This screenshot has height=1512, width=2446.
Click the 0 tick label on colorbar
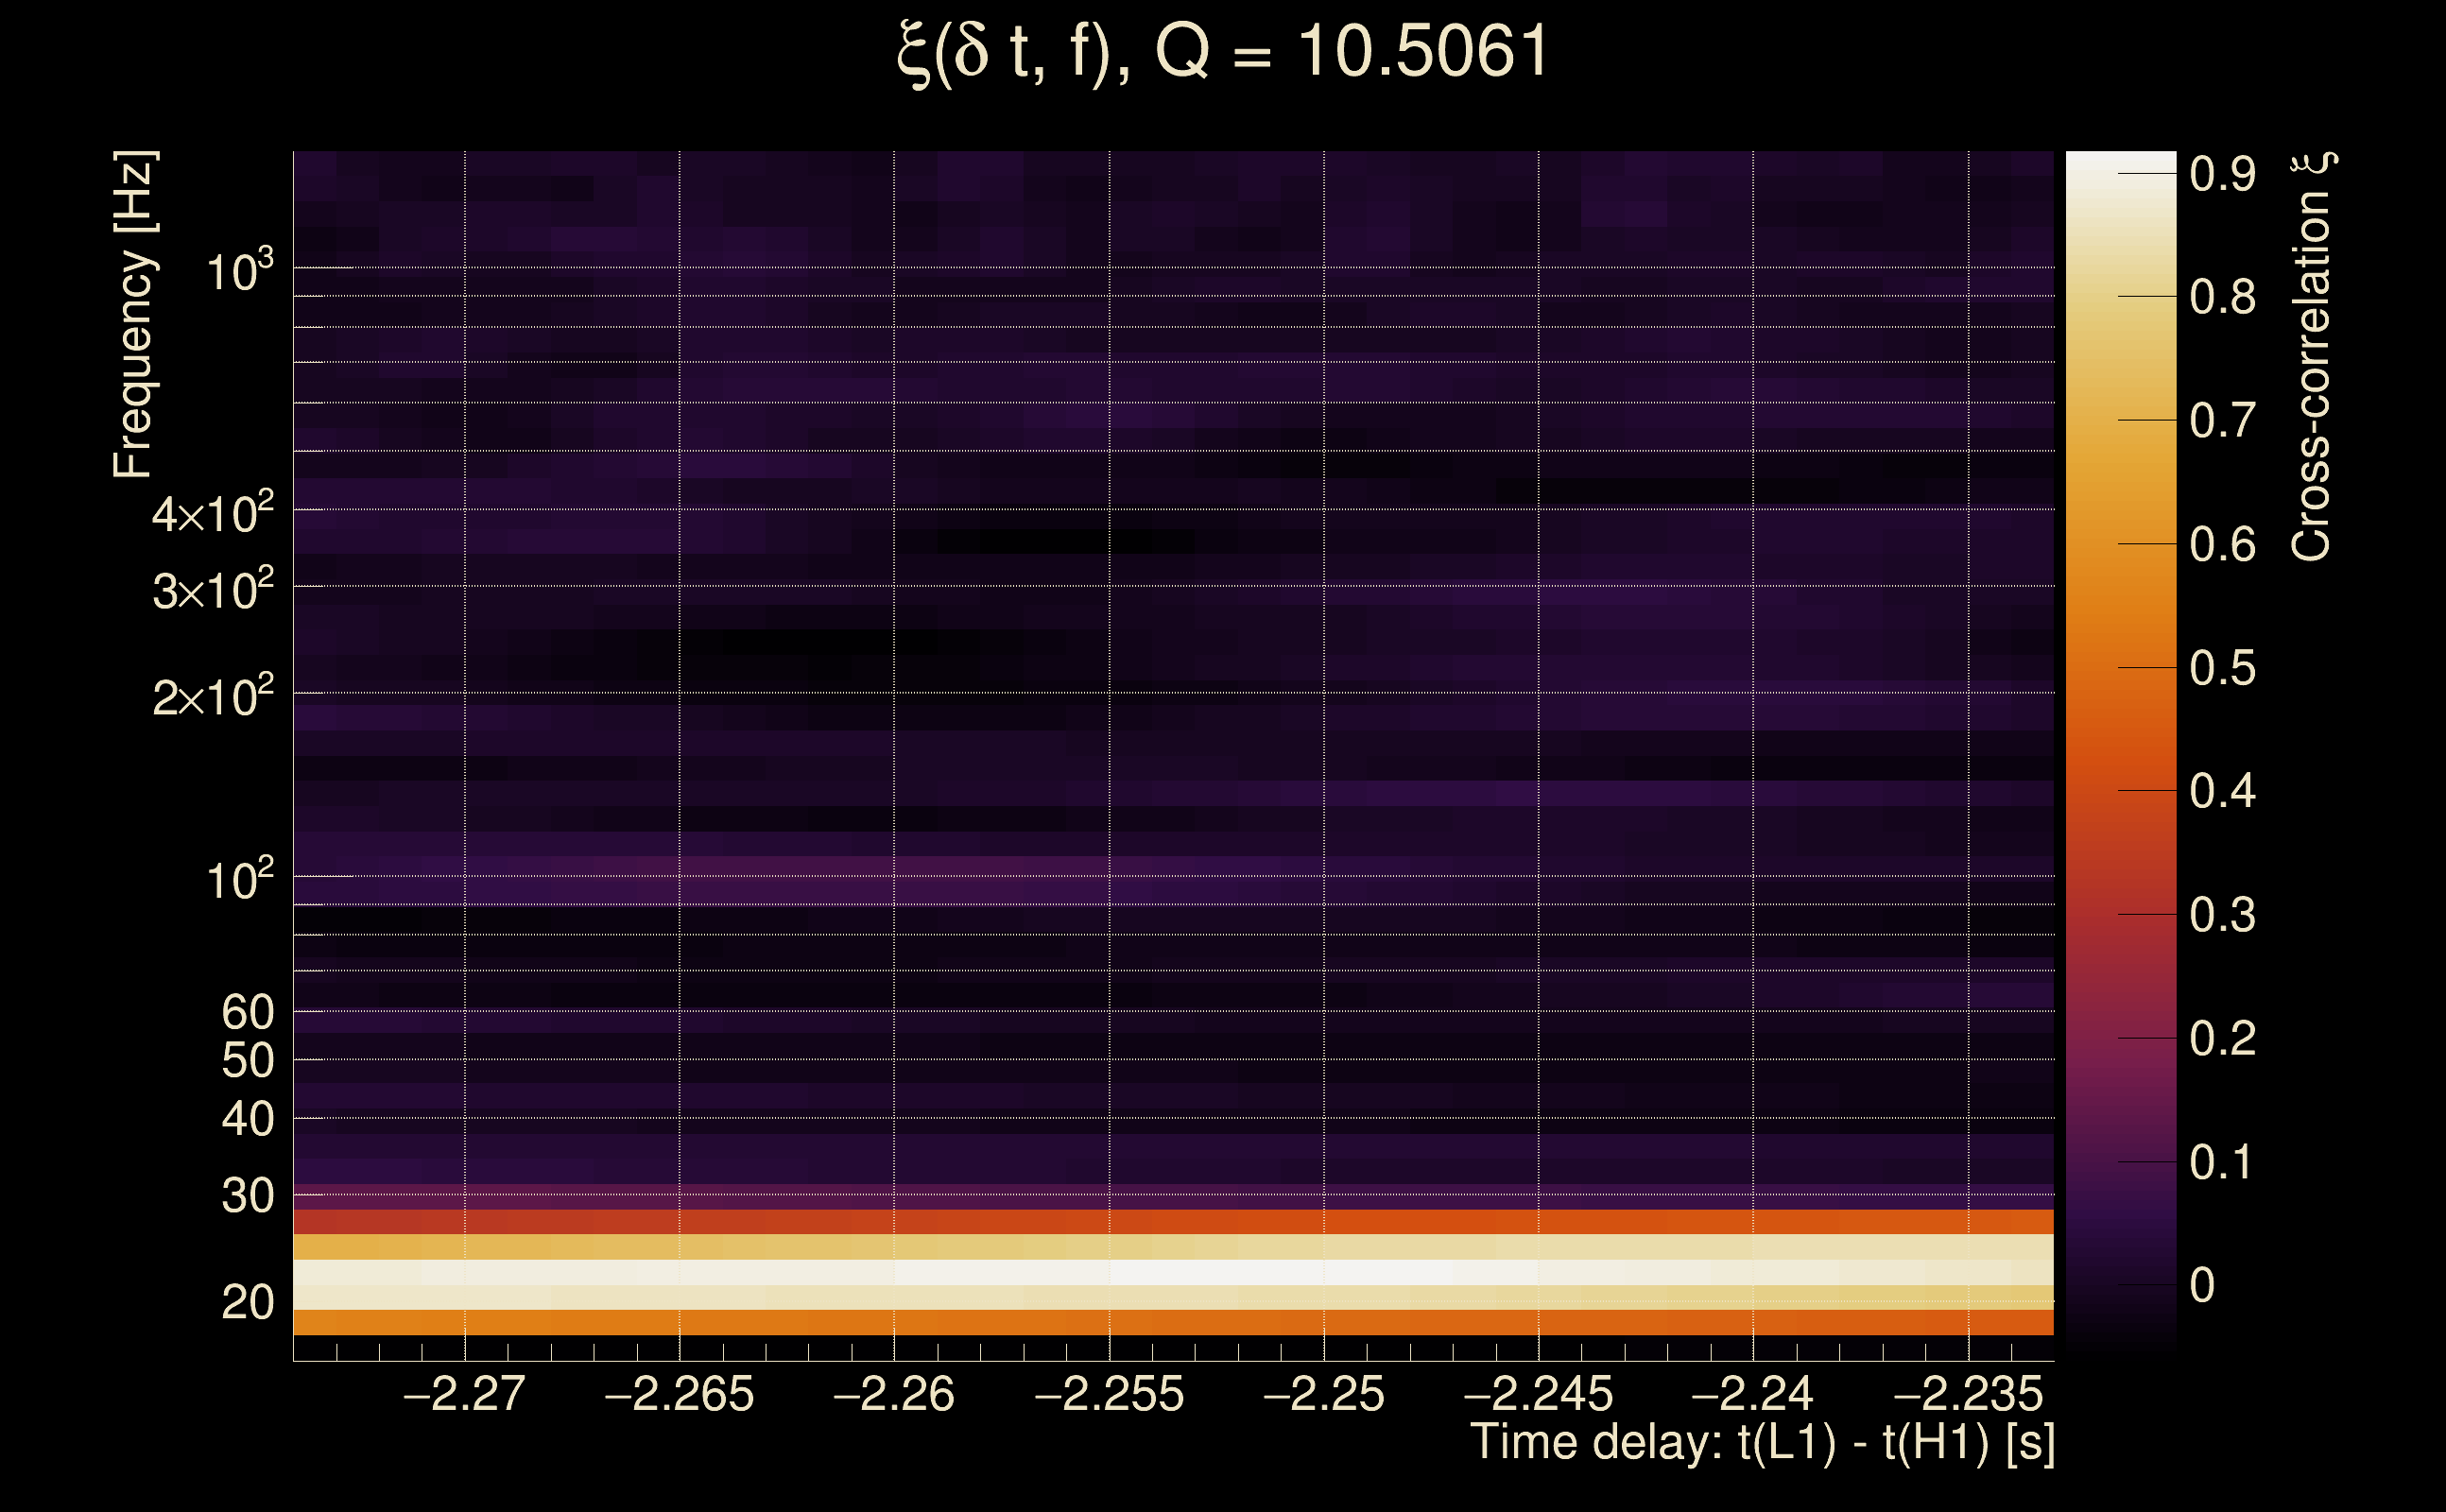(x=2202, y=1285)
